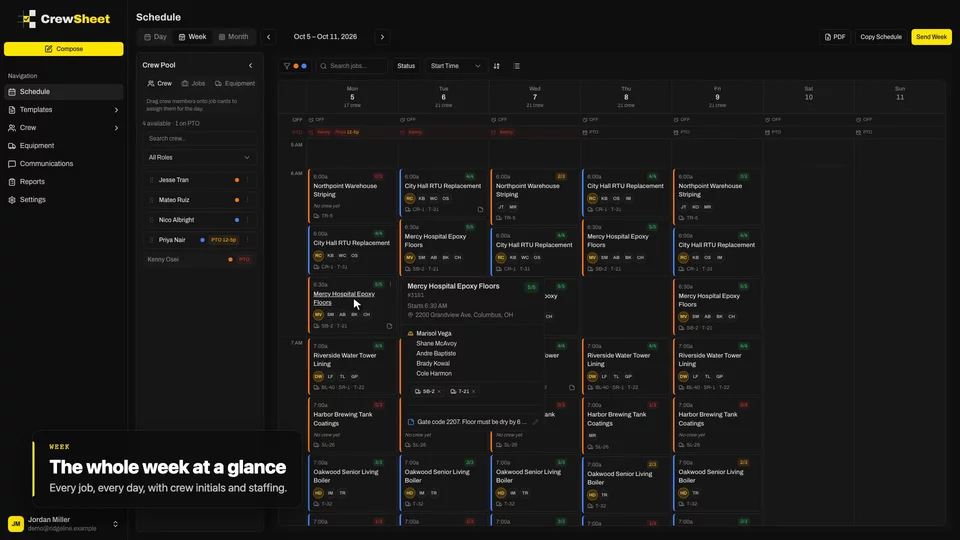Click Friday column header day 9
The height and width of the screenshot is (540, 960).
pos(717,97)
